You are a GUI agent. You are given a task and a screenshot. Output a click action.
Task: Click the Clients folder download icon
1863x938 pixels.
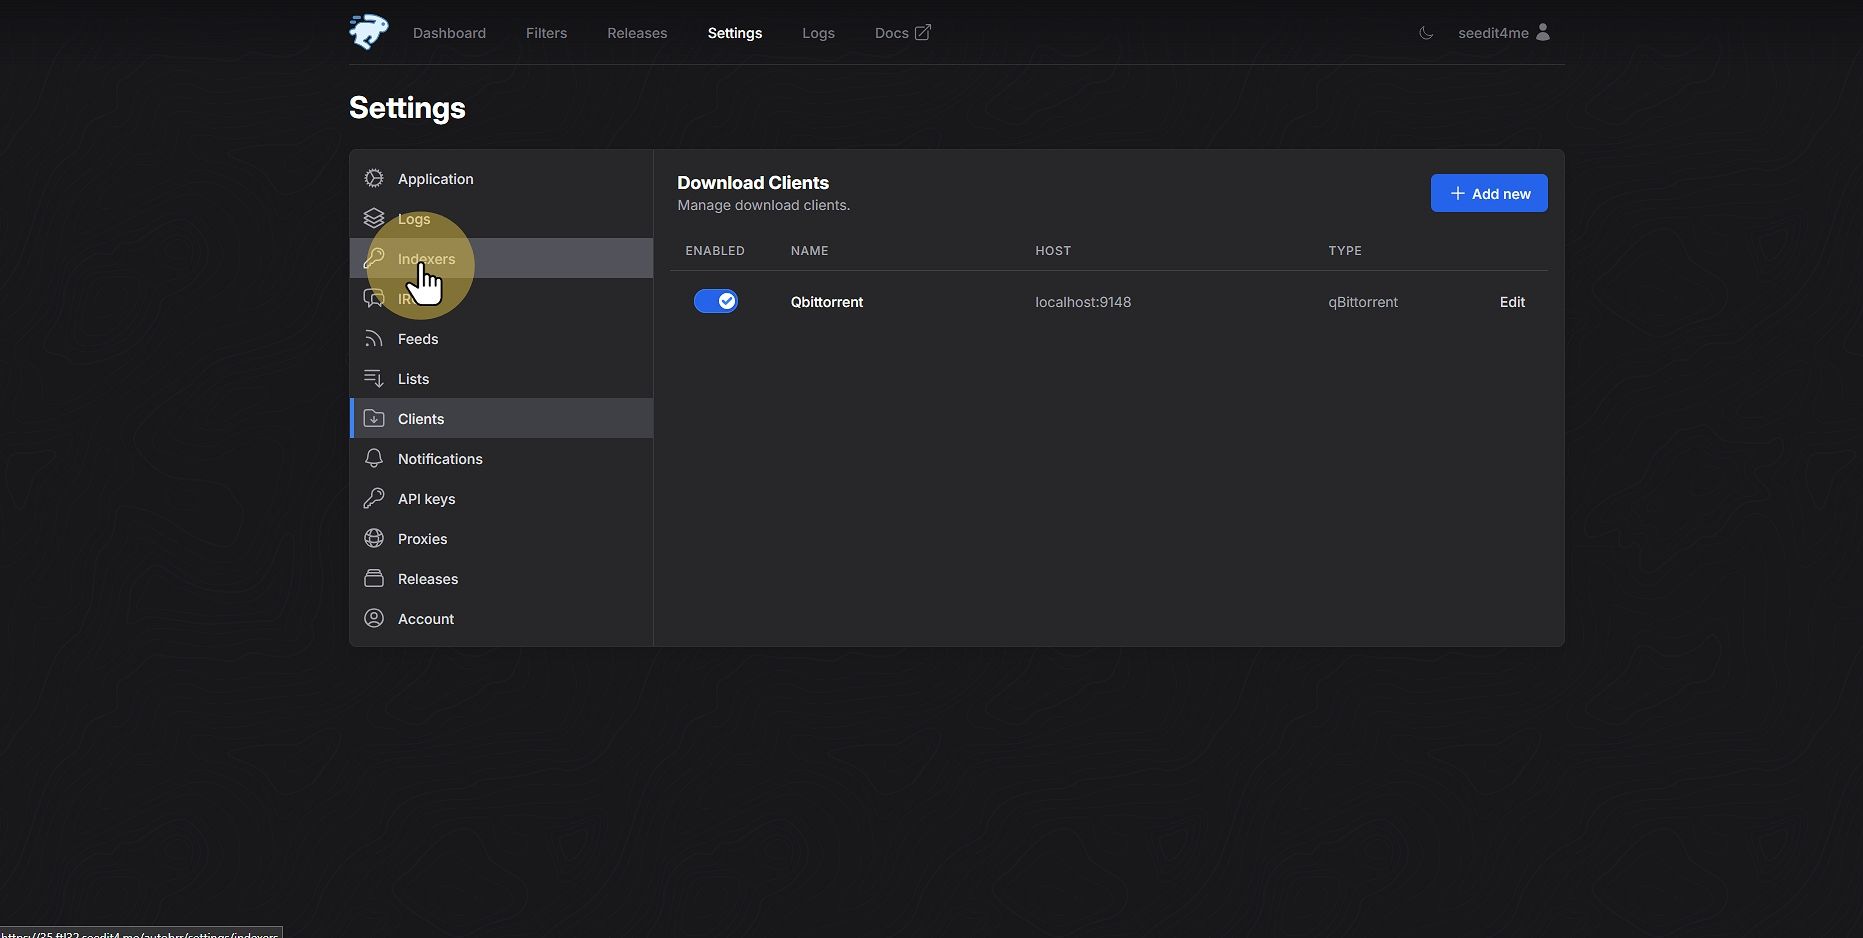click(x=374, y=418)
